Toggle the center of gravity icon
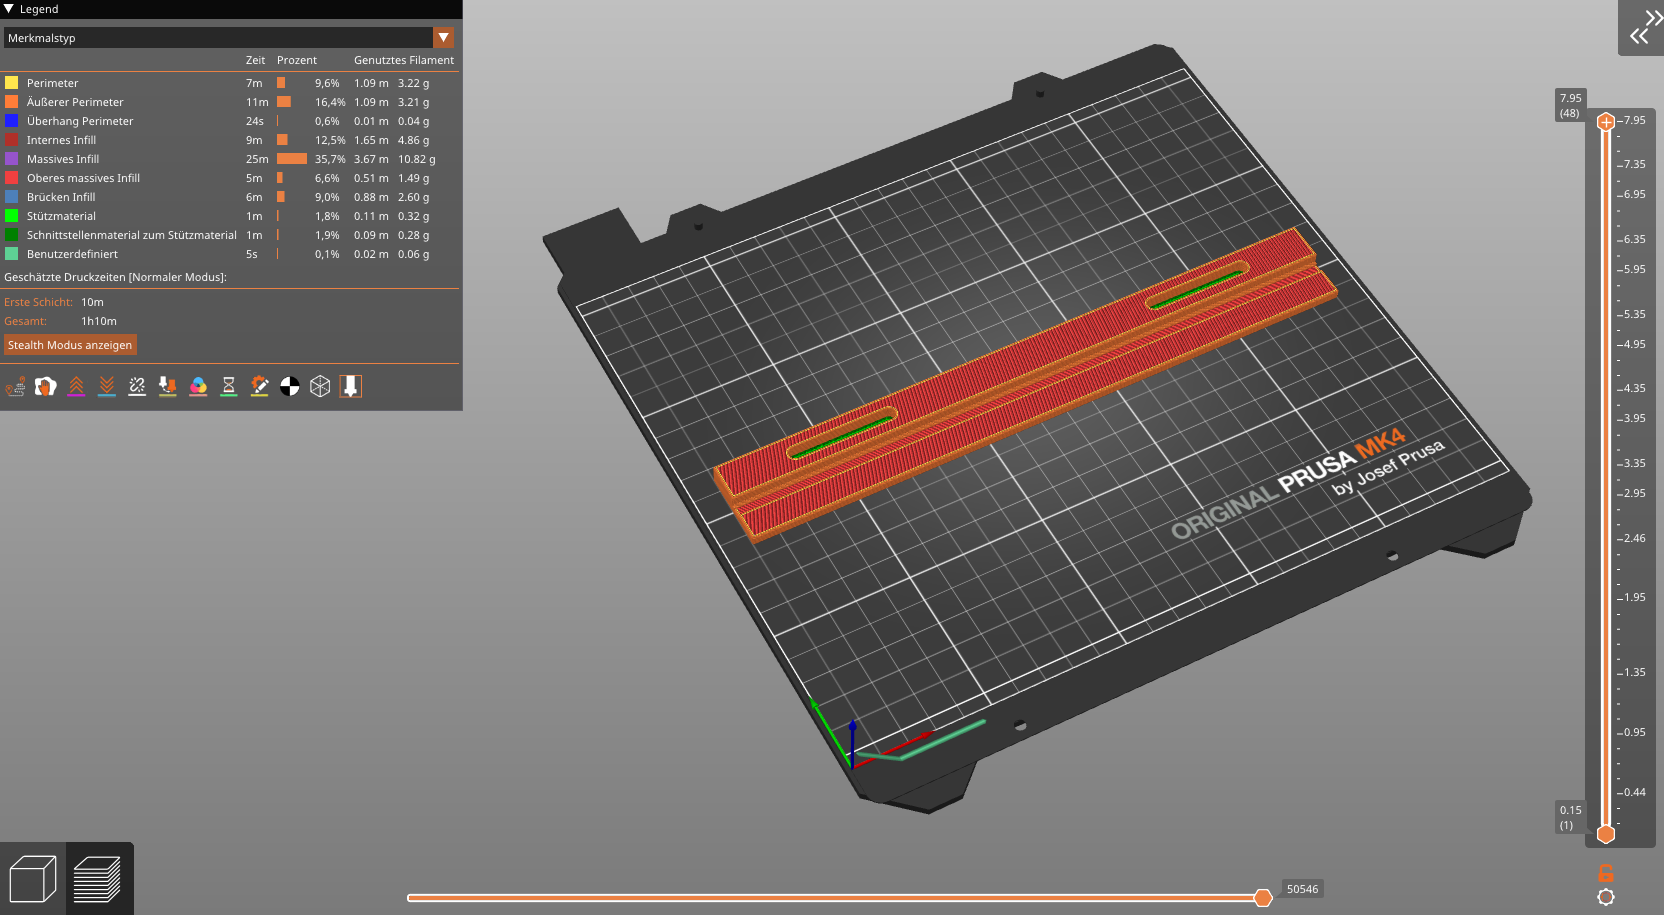The width and height of the screenshot is (1664, 915). pyautogui.click(x=290, y=387)
